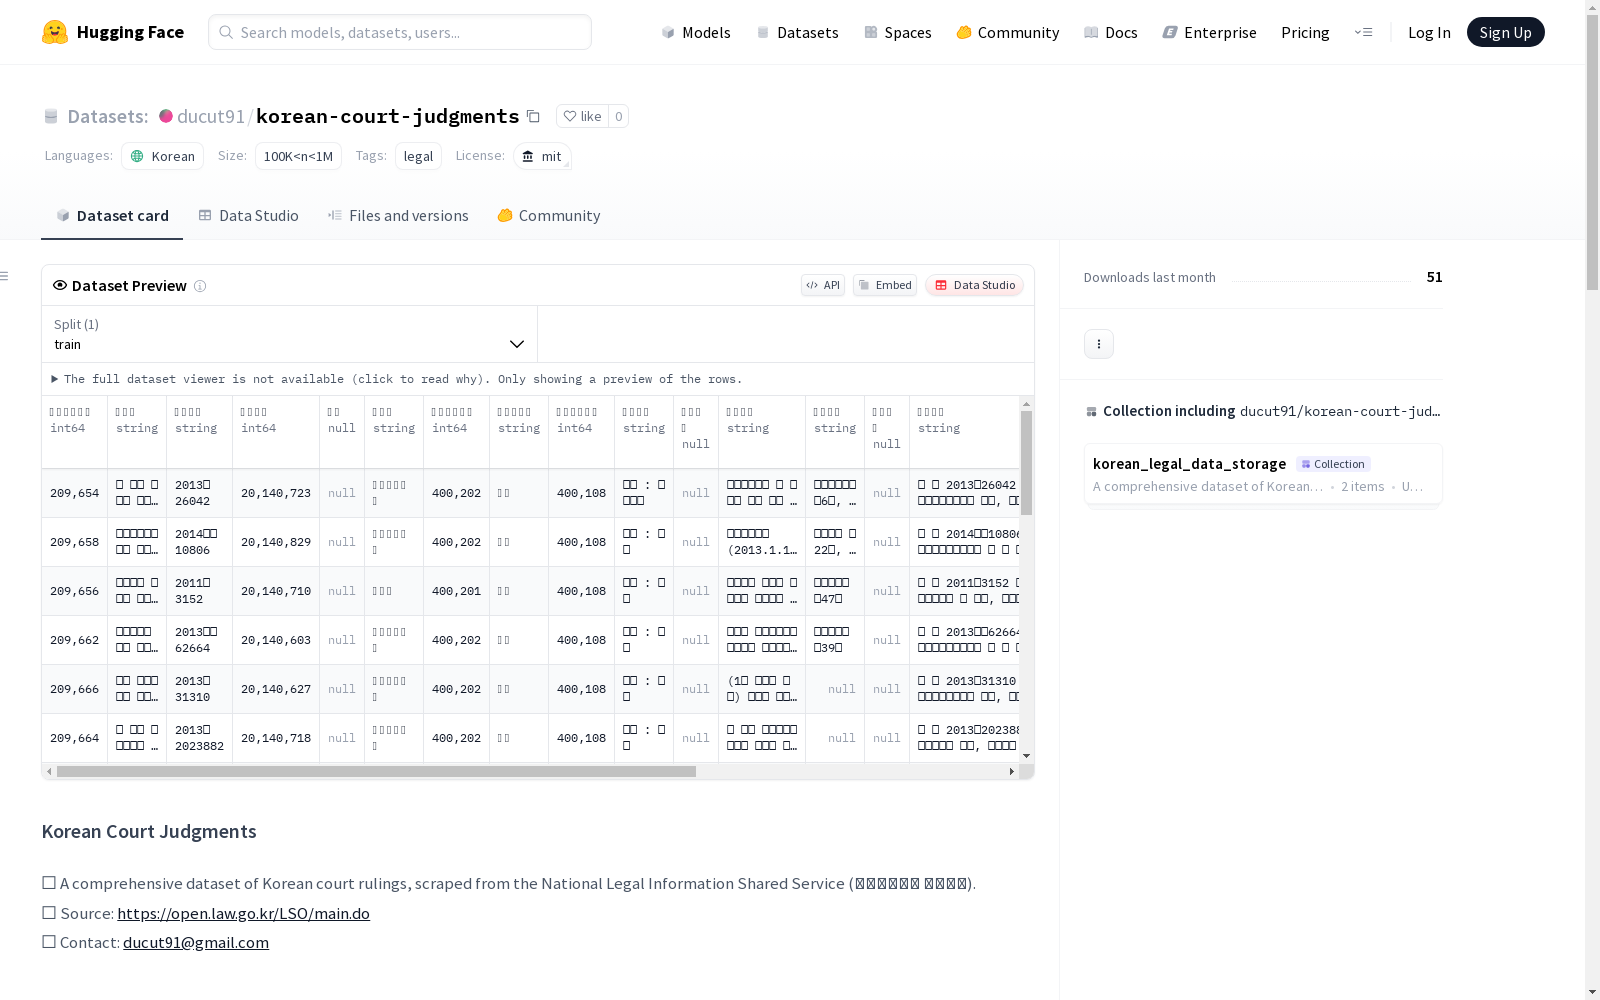
Task: Click the cell containing 20,140,710
Action: [x=276, y=591]
